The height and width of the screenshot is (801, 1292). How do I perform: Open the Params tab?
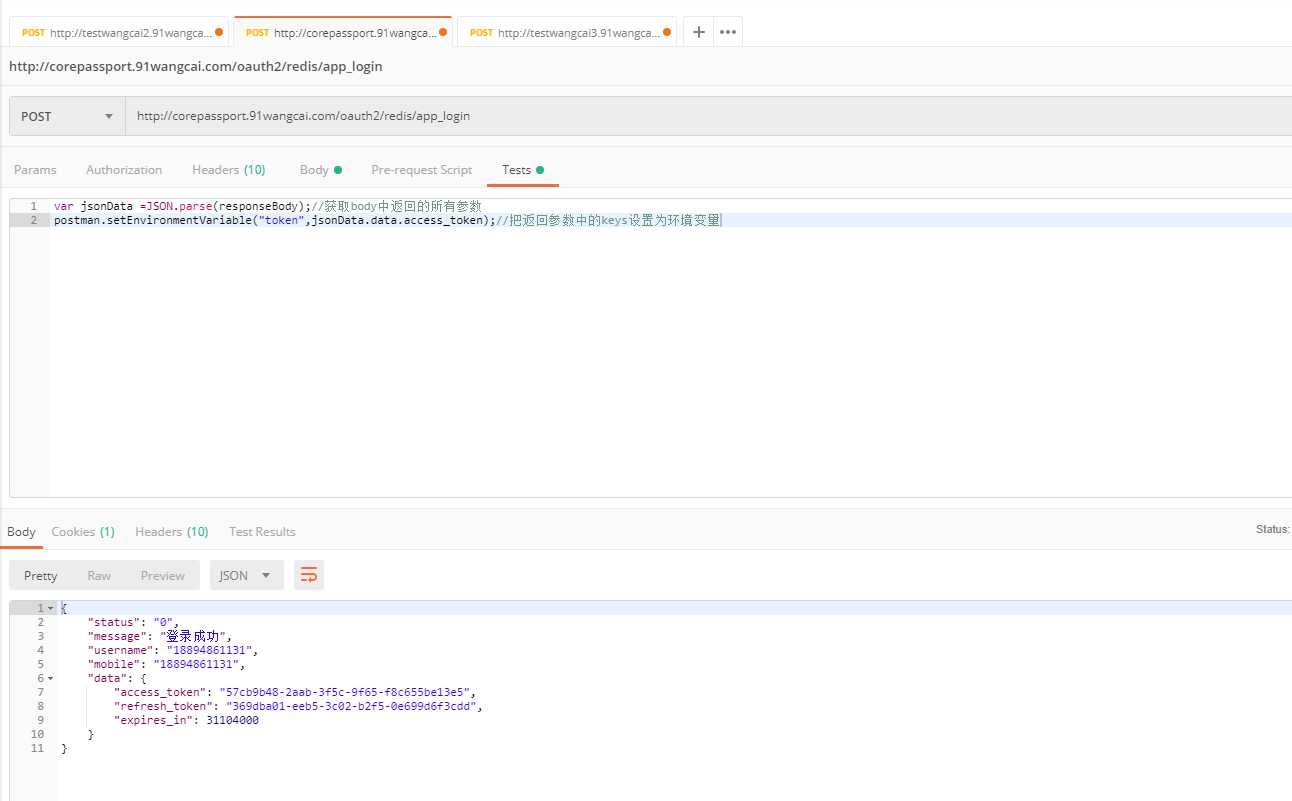click(35, 170)
